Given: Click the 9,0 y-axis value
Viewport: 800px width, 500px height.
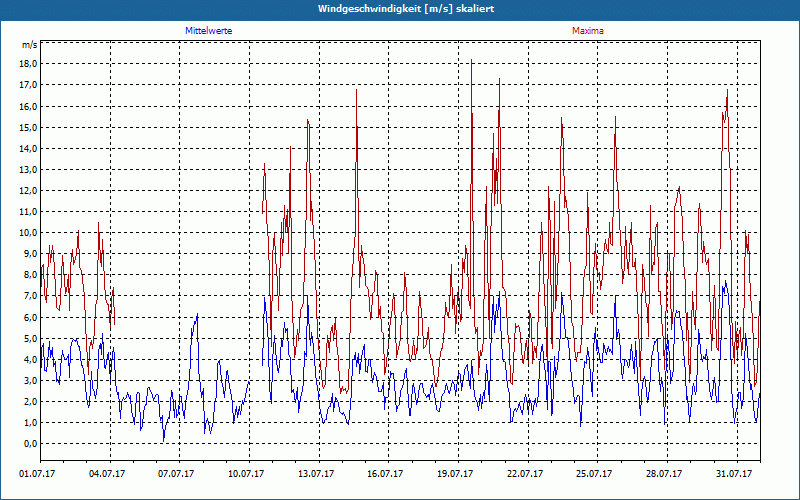Looking at the screenshot, I should click(x=30, y=254).
